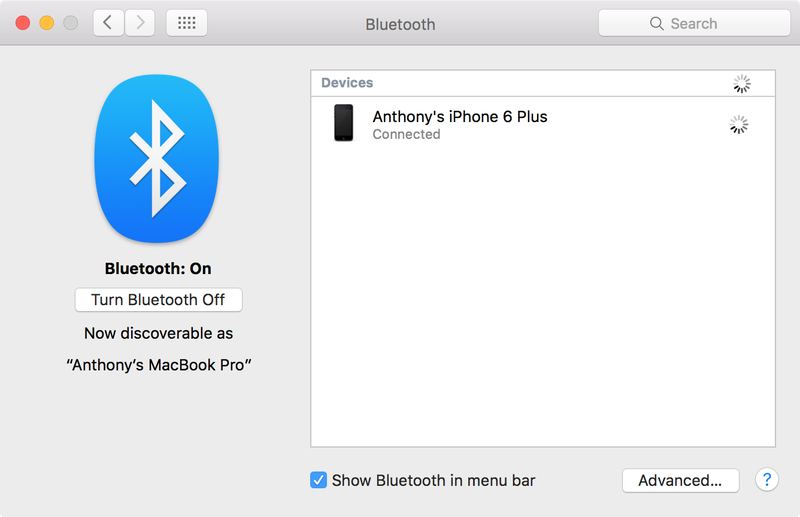Viewport: 800px width, 517px height.
Task: Click the "Anthony's MacBook Pro" name text
Action: [159, 365]
